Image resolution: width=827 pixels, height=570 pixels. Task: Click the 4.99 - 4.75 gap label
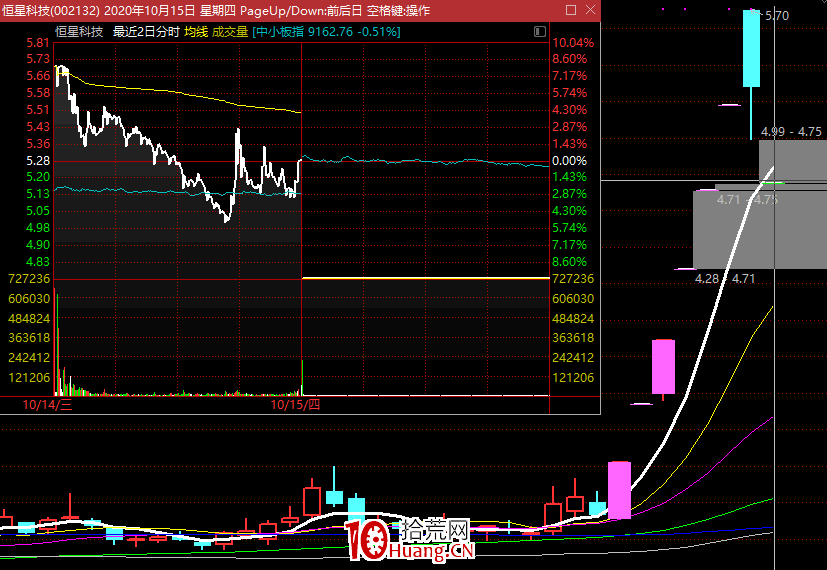[791, 132]
